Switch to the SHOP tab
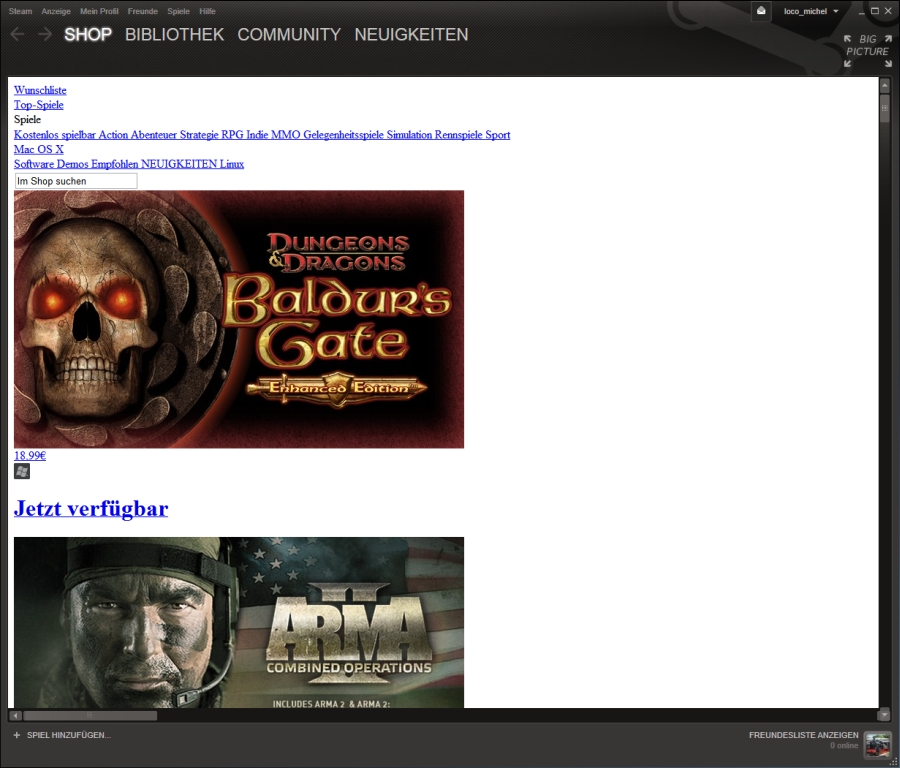 (88, 34)
